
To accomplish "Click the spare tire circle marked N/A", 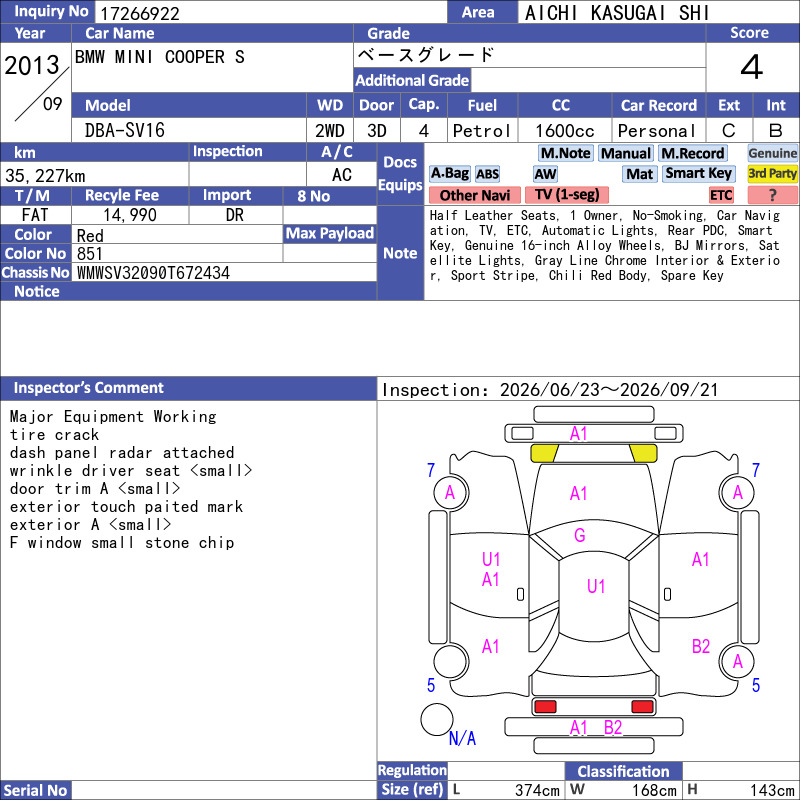I will 437,719.
